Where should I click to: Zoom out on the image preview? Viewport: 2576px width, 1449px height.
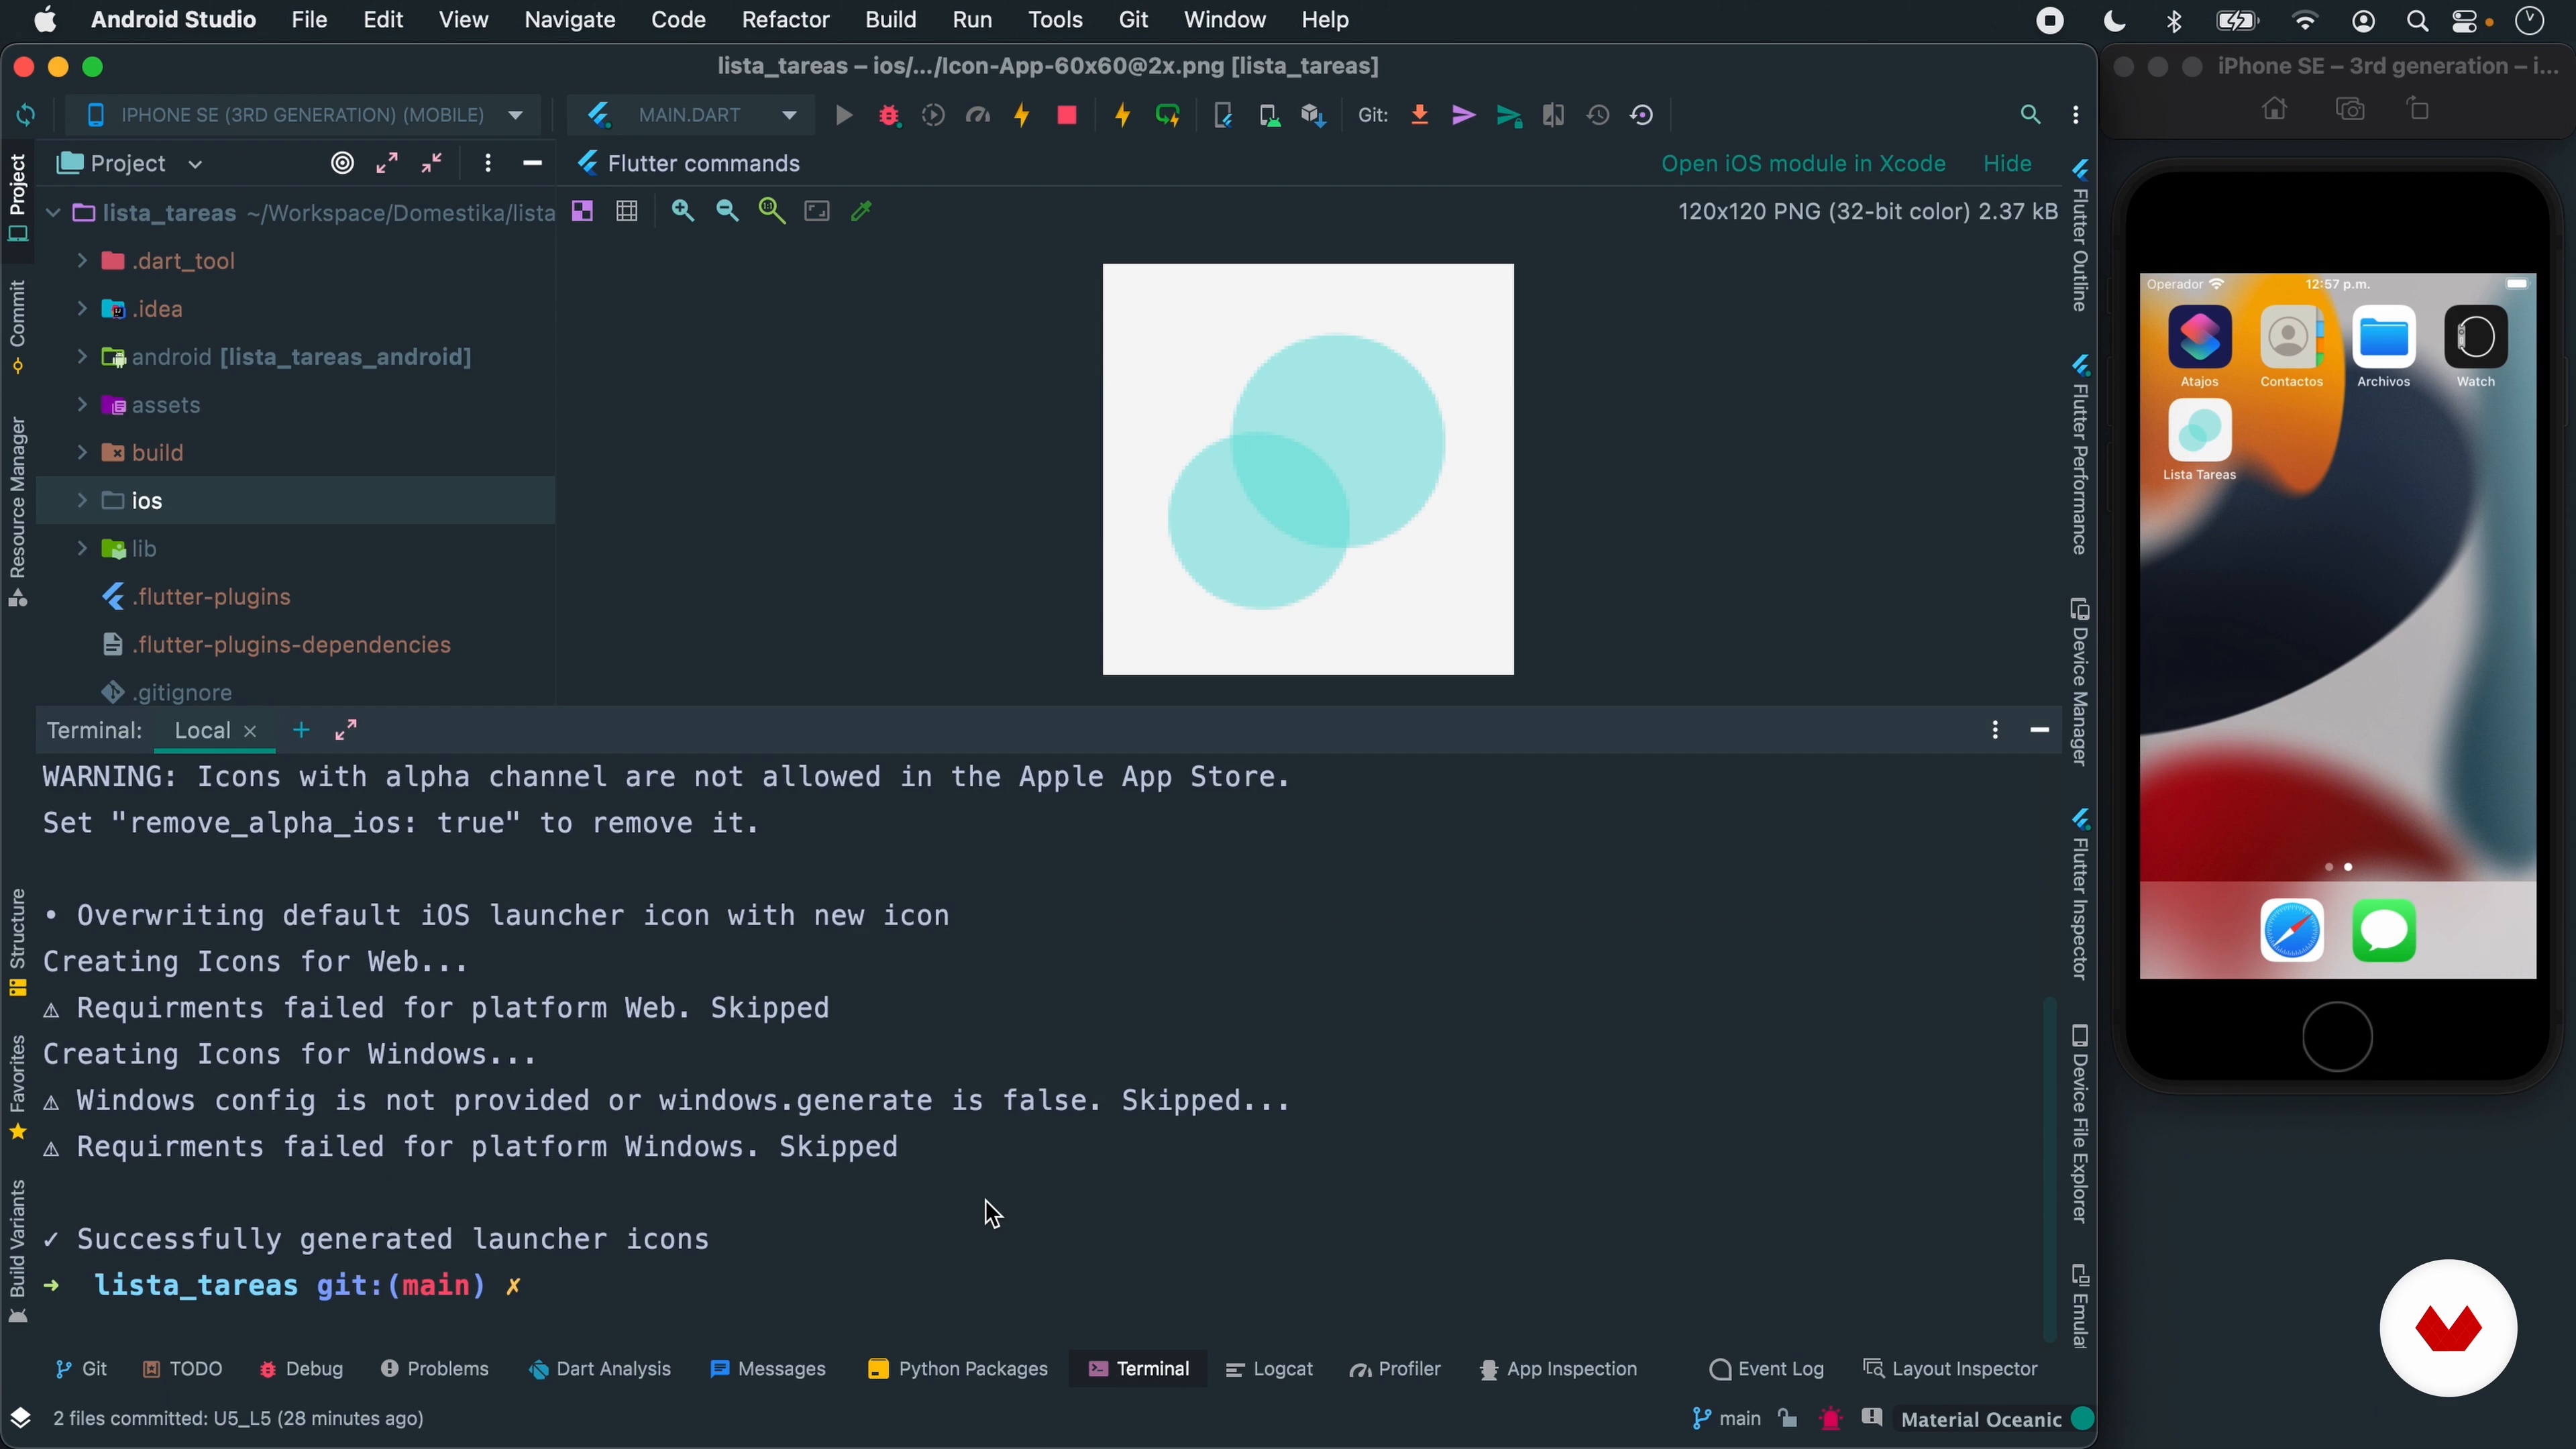click(727, 211)
